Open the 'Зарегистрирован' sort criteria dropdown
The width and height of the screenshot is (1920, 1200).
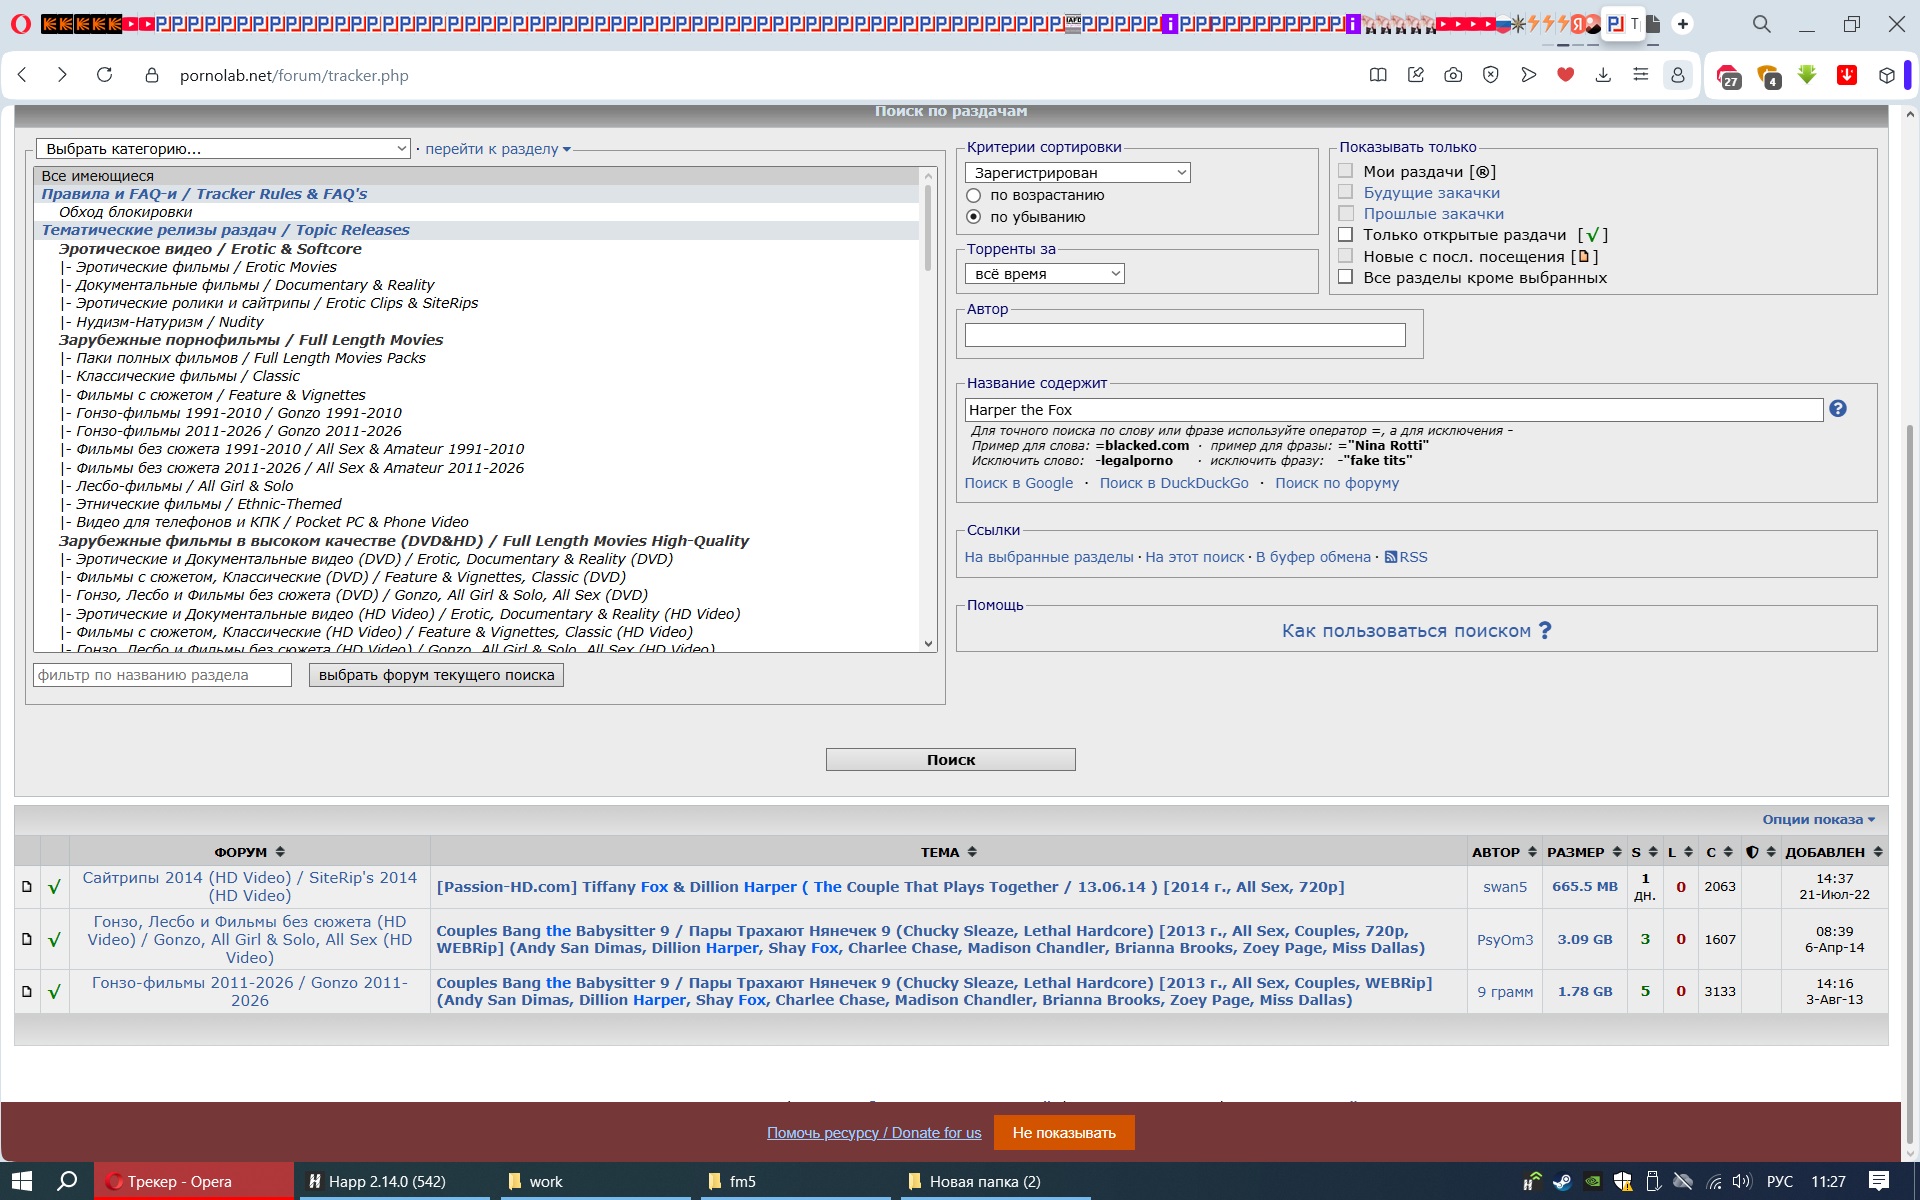coord(1078,173)
